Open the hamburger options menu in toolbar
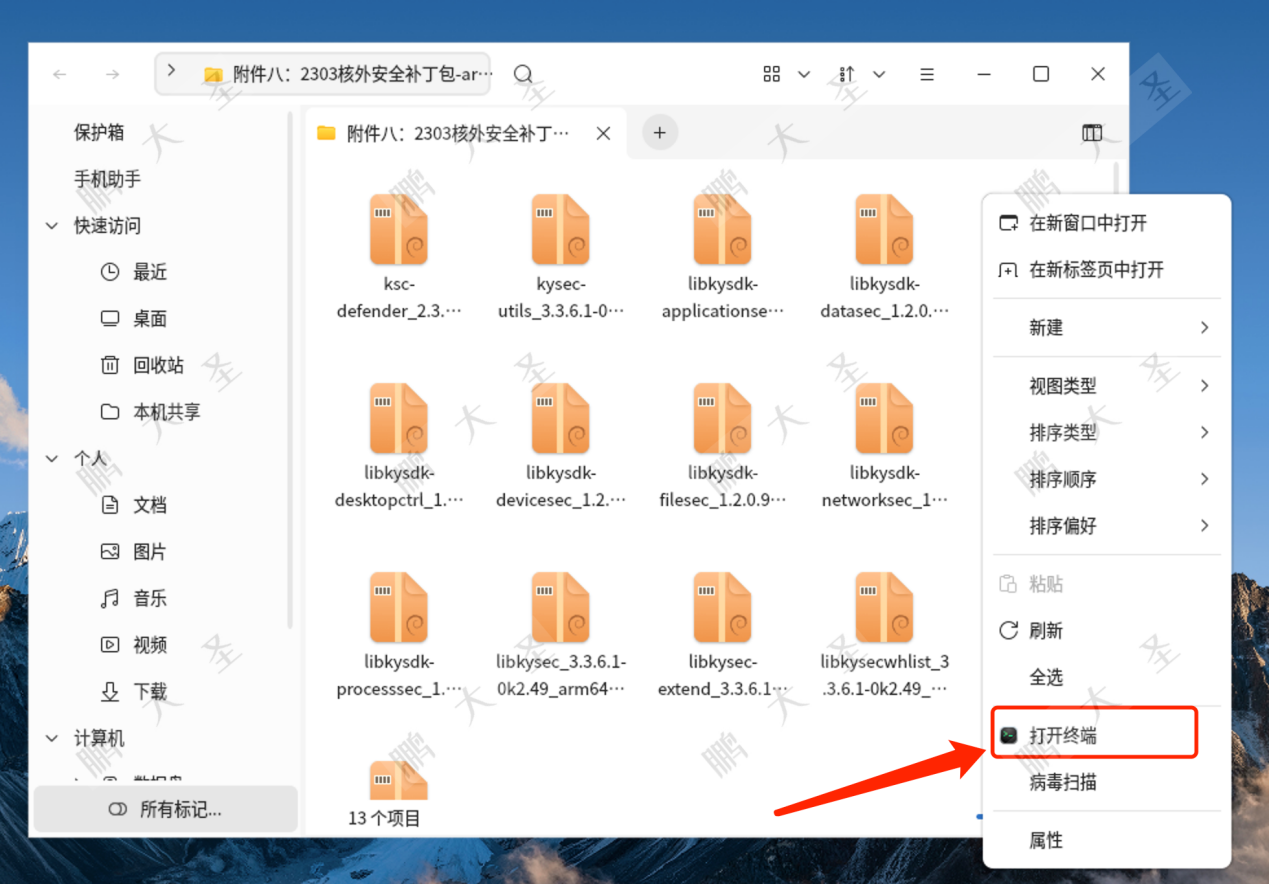Screen dimensions: 1269x884 pyautogui.click(x=927, y=74)
